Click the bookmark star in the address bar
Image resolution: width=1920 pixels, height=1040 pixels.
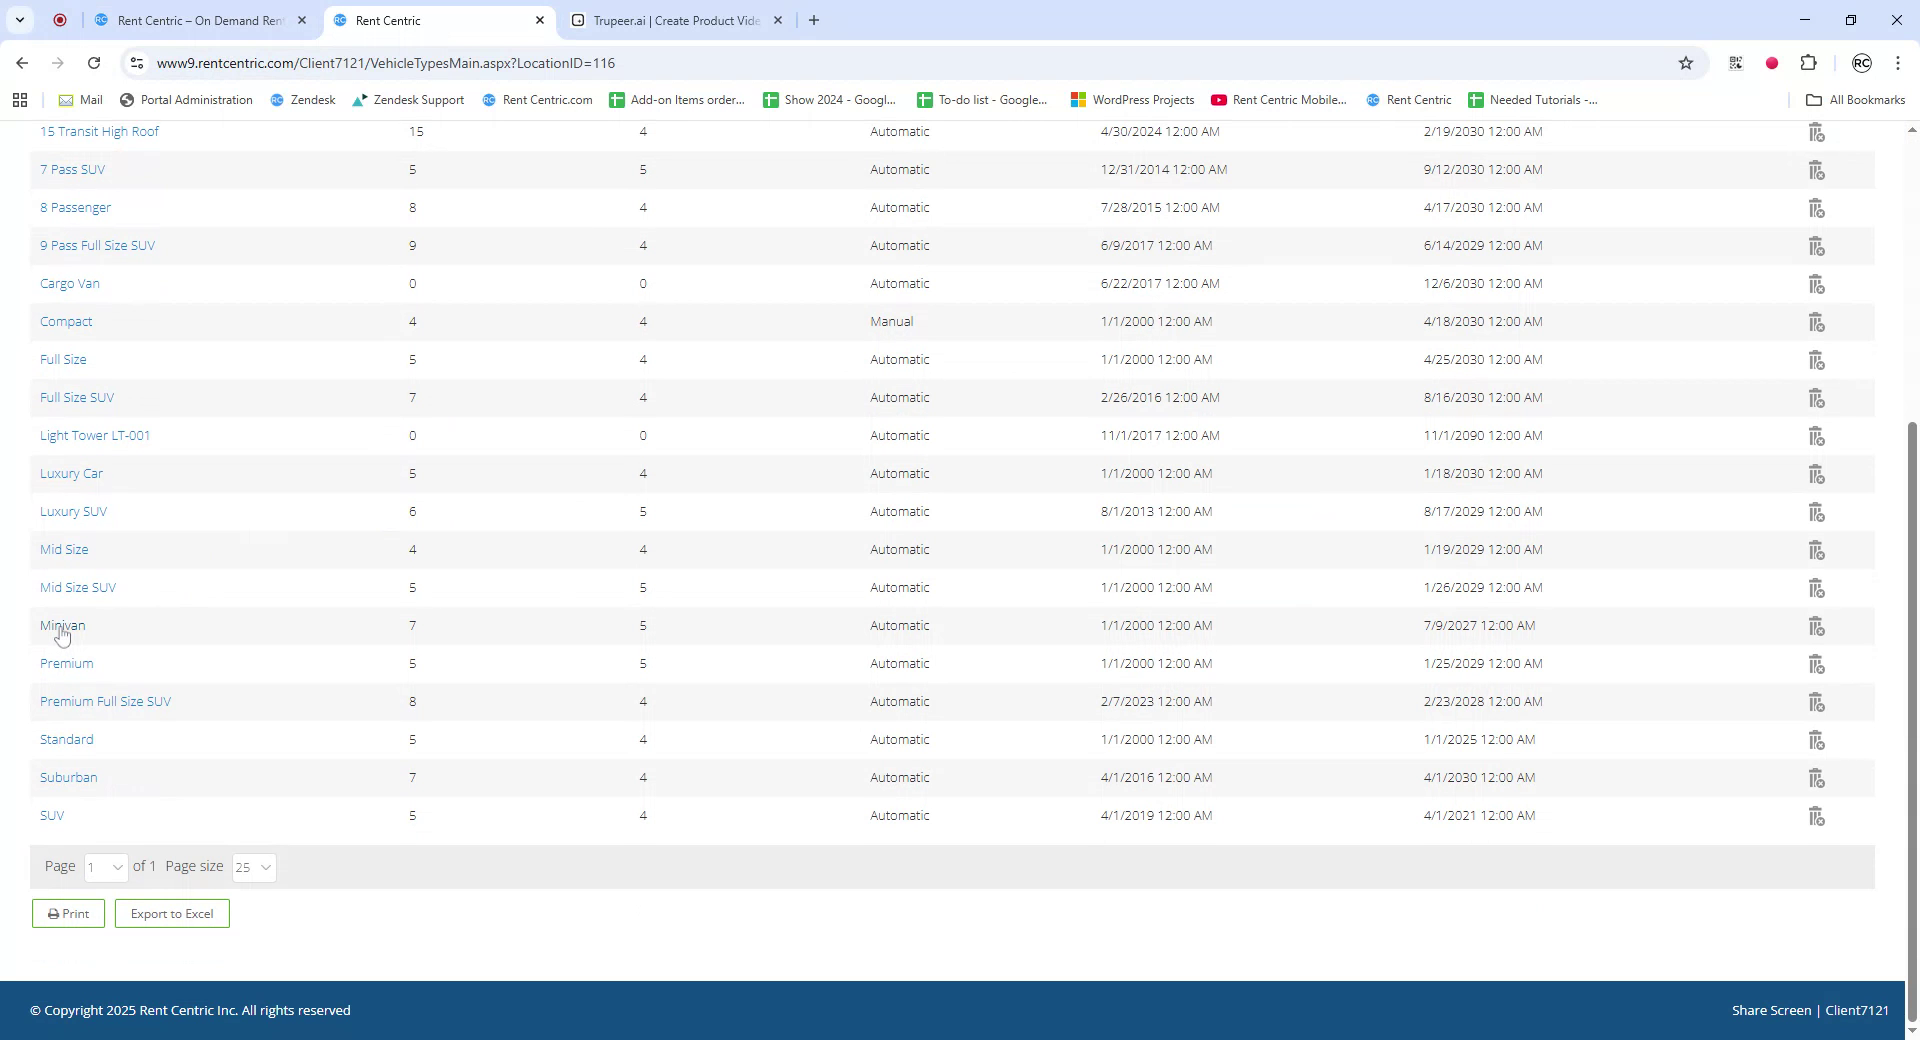(1686, 62)
